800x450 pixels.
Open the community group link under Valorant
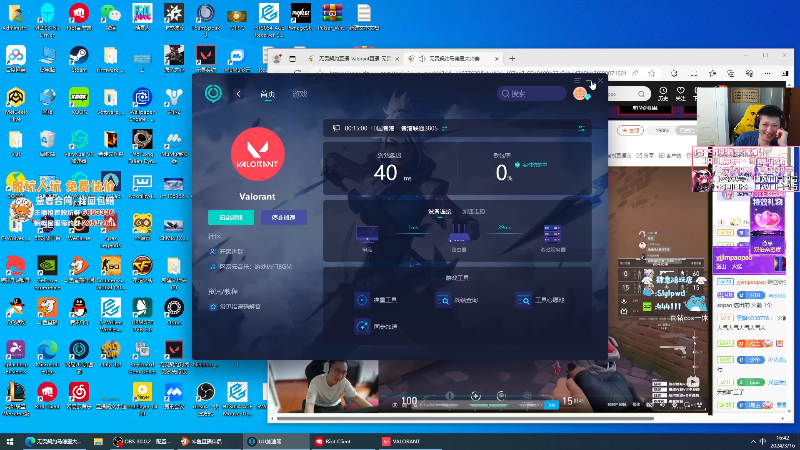(x=227, y=252)
